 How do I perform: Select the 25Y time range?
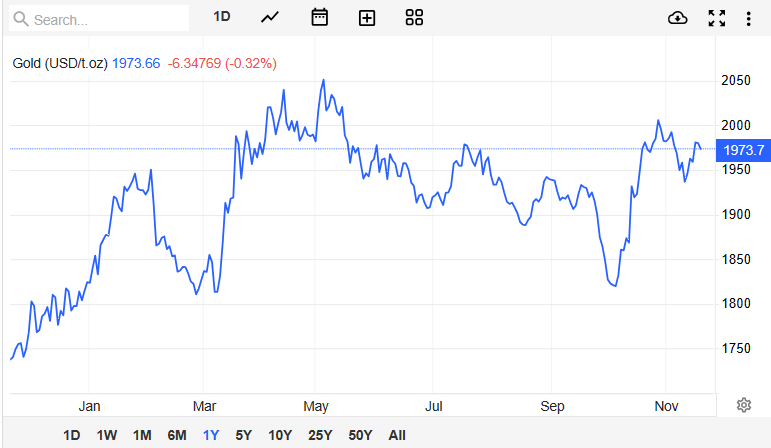pos(320,435)
